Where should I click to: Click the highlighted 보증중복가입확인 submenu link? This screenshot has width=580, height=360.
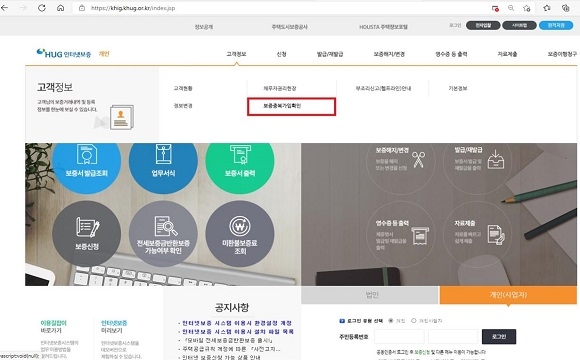coord(282,106)
